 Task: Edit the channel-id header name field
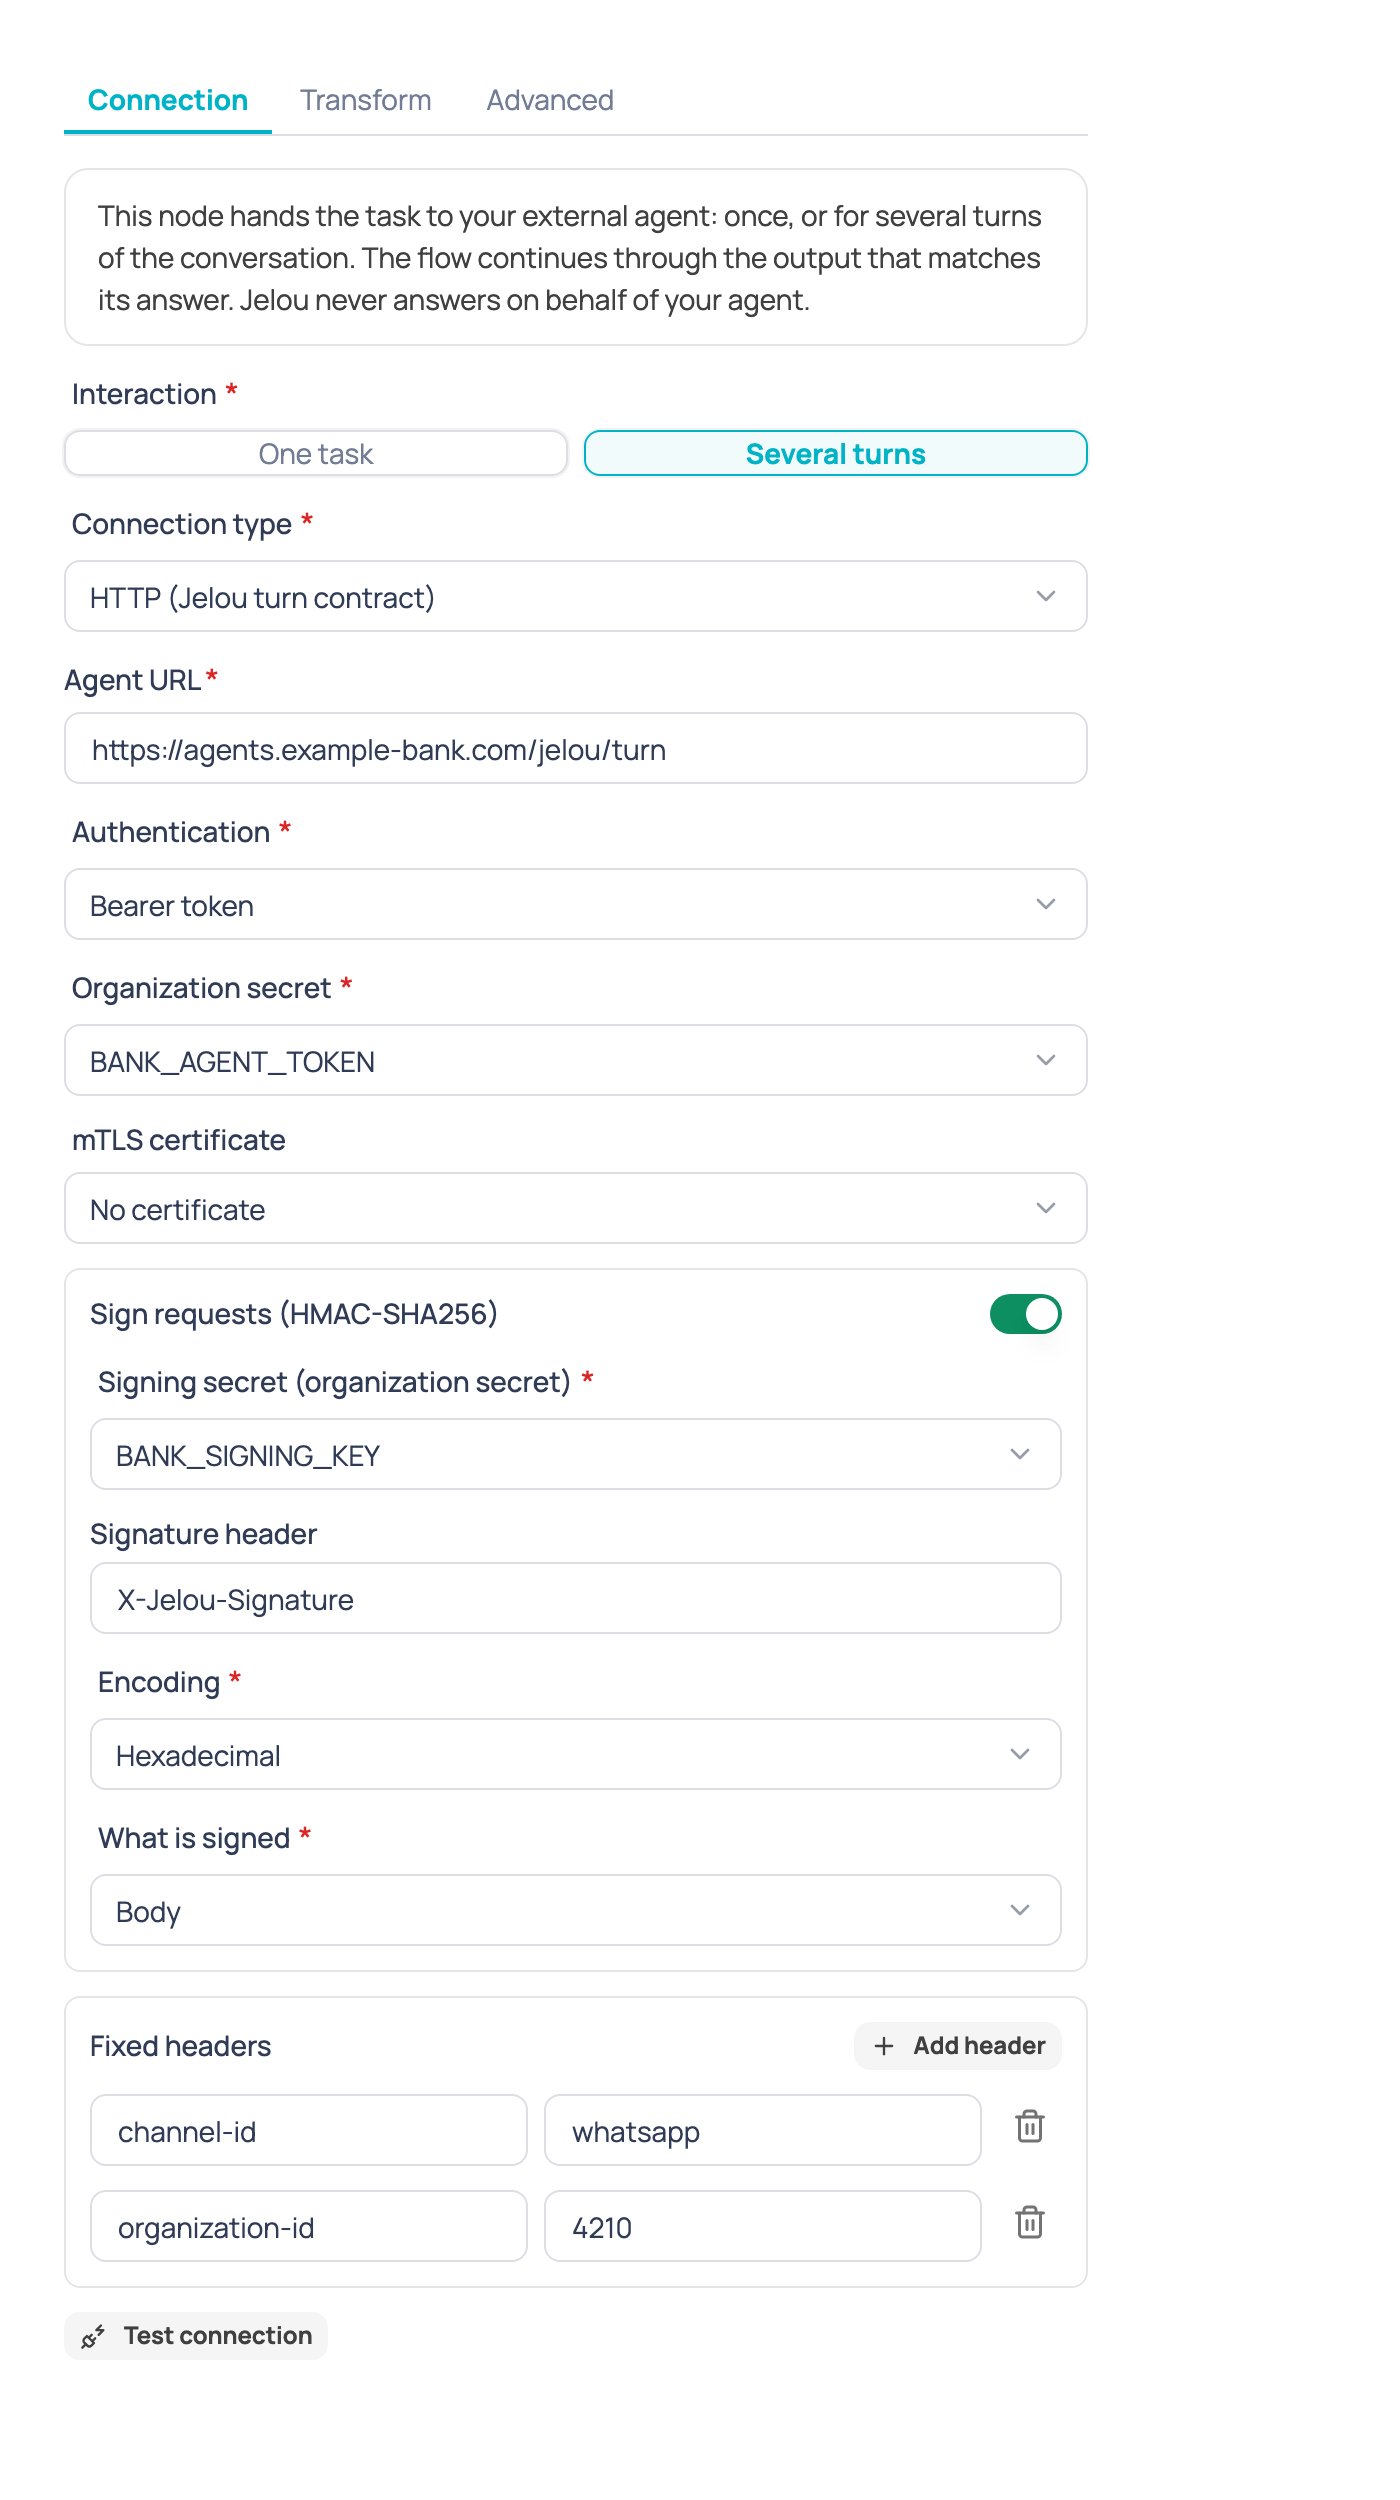pos(309,2130)
